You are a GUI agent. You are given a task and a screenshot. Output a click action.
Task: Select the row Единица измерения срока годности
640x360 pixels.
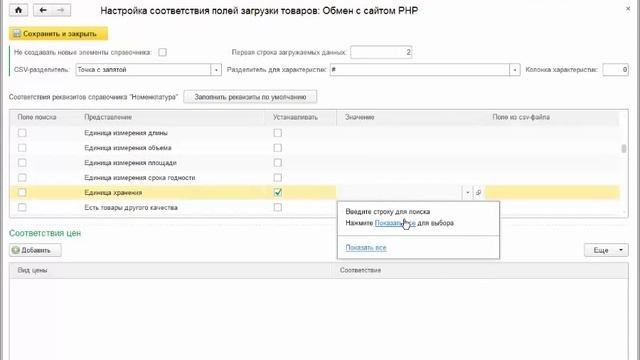[x=314, y=178]
